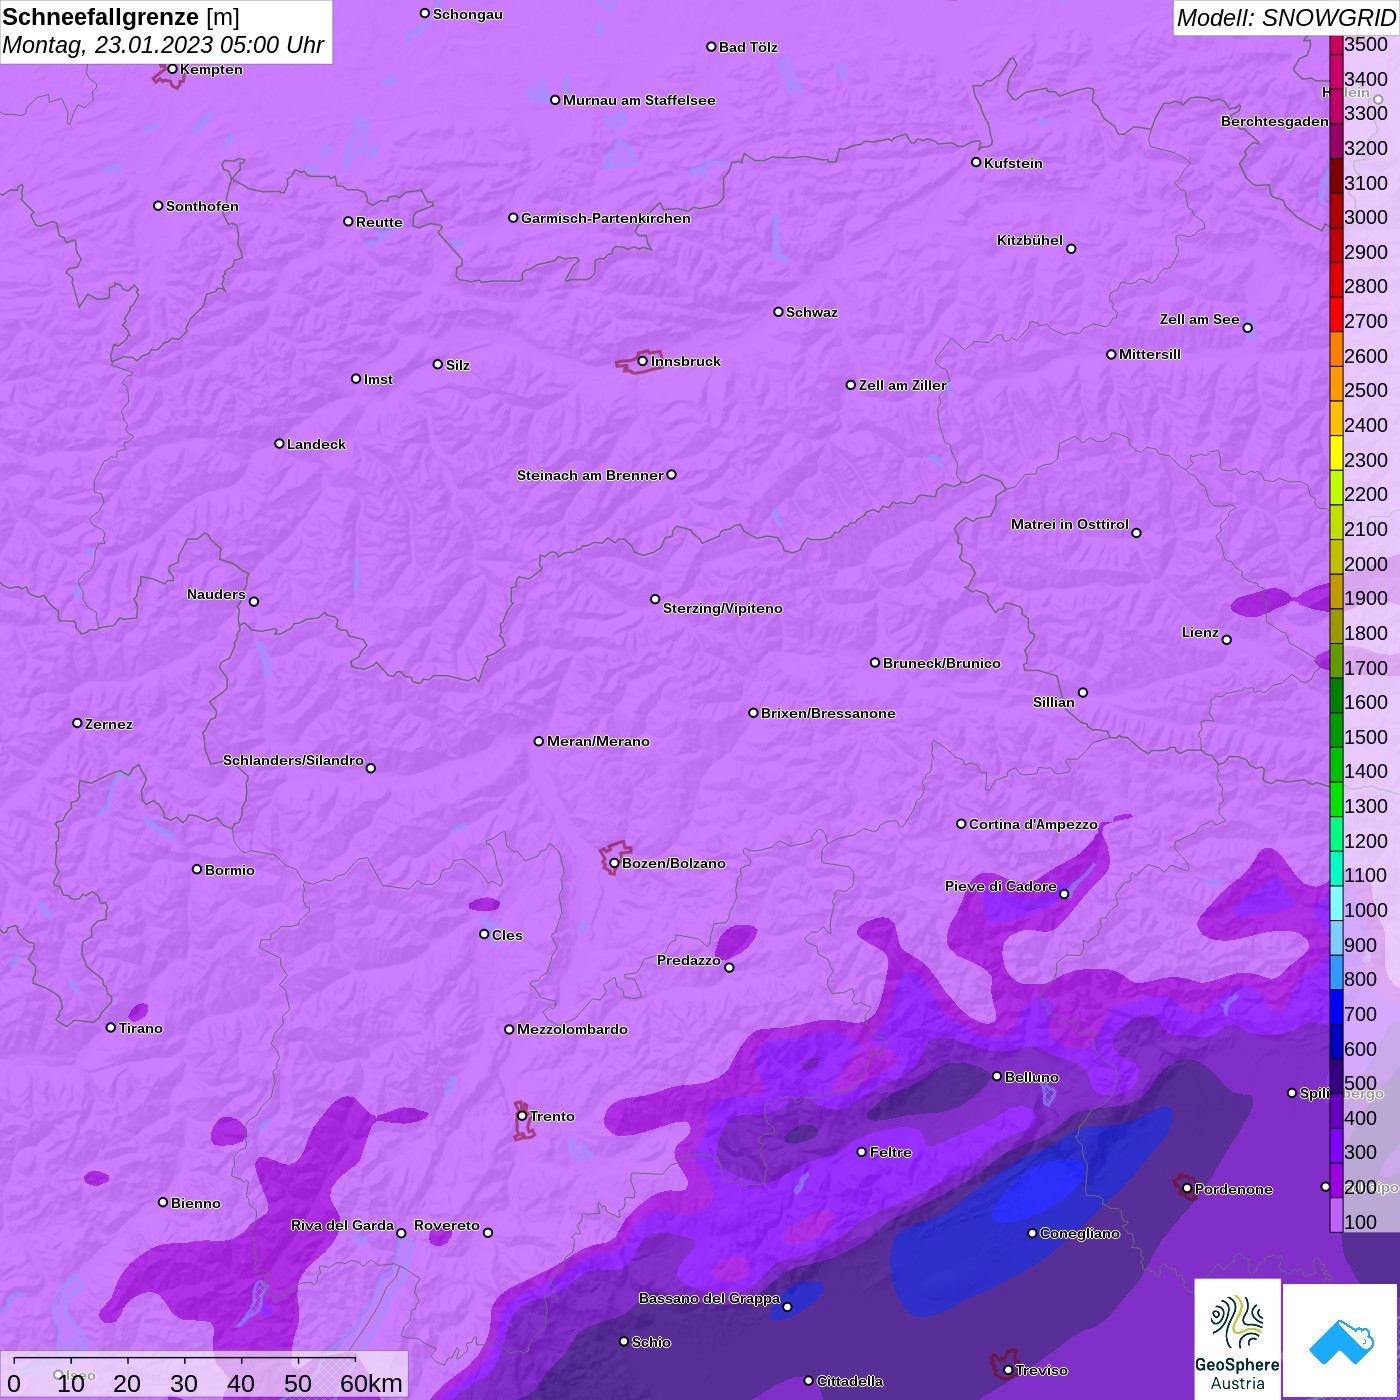Select the Bruneck/Brunico place name
This screenshot has width=1400, height=1400.
point(942,663)
